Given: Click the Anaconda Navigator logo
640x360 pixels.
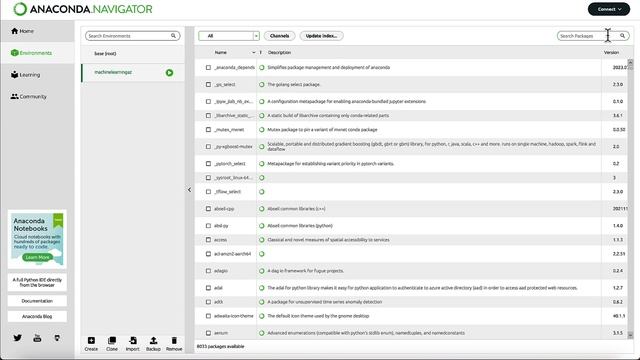Looking at the screenshot, I should pyautogui.click(x=83, y=9).
